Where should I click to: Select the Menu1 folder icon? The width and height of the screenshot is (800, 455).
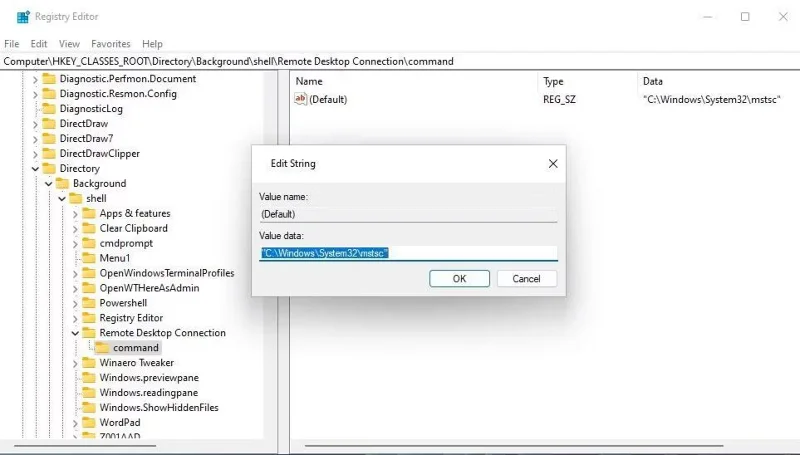click(x=89, y=258)
